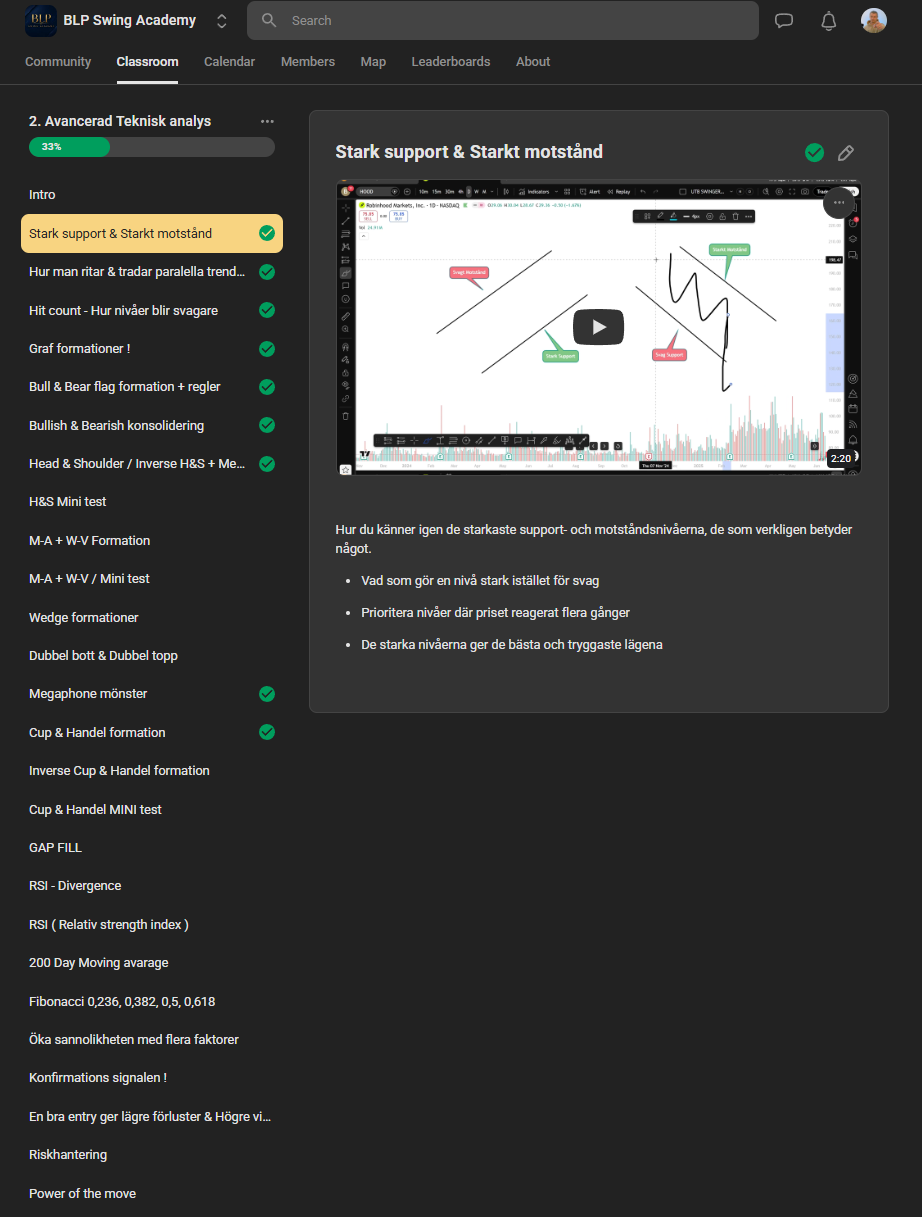Open the notifications bell
The image size is (922, 1217).
click(x=829, y=21)
